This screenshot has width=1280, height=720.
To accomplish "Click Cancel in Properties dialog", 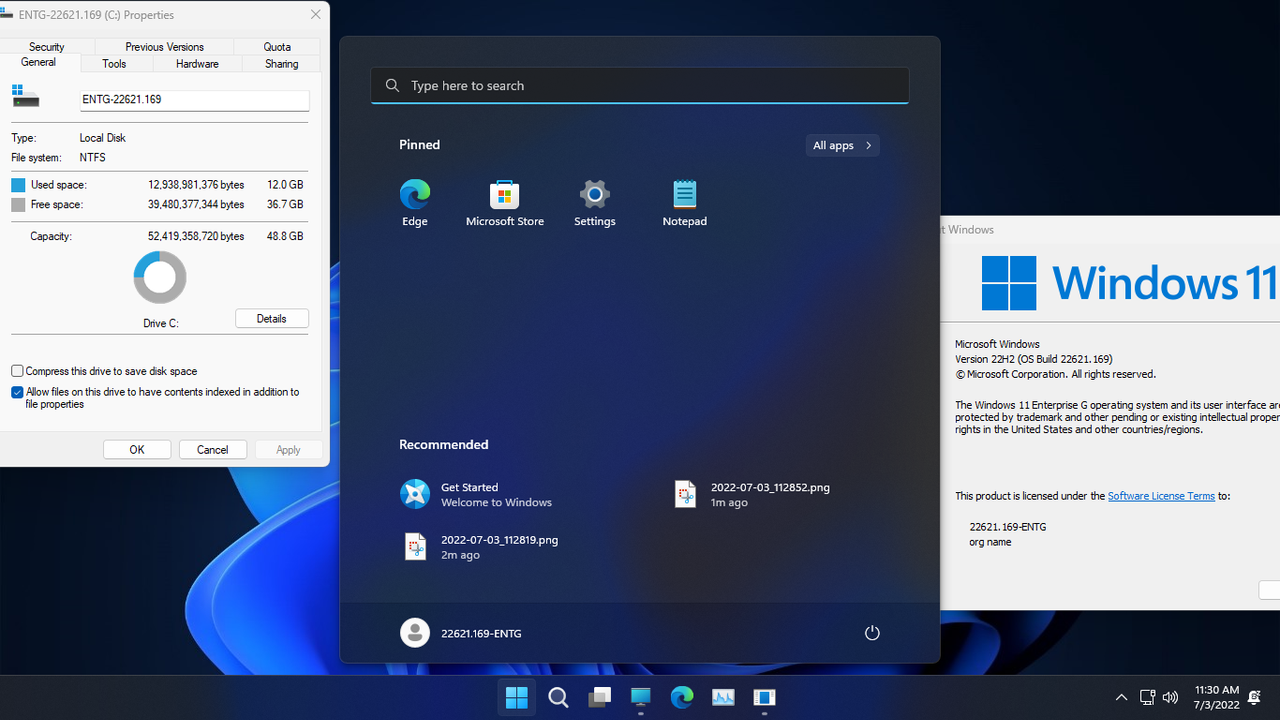I will (x=213, y=450).
